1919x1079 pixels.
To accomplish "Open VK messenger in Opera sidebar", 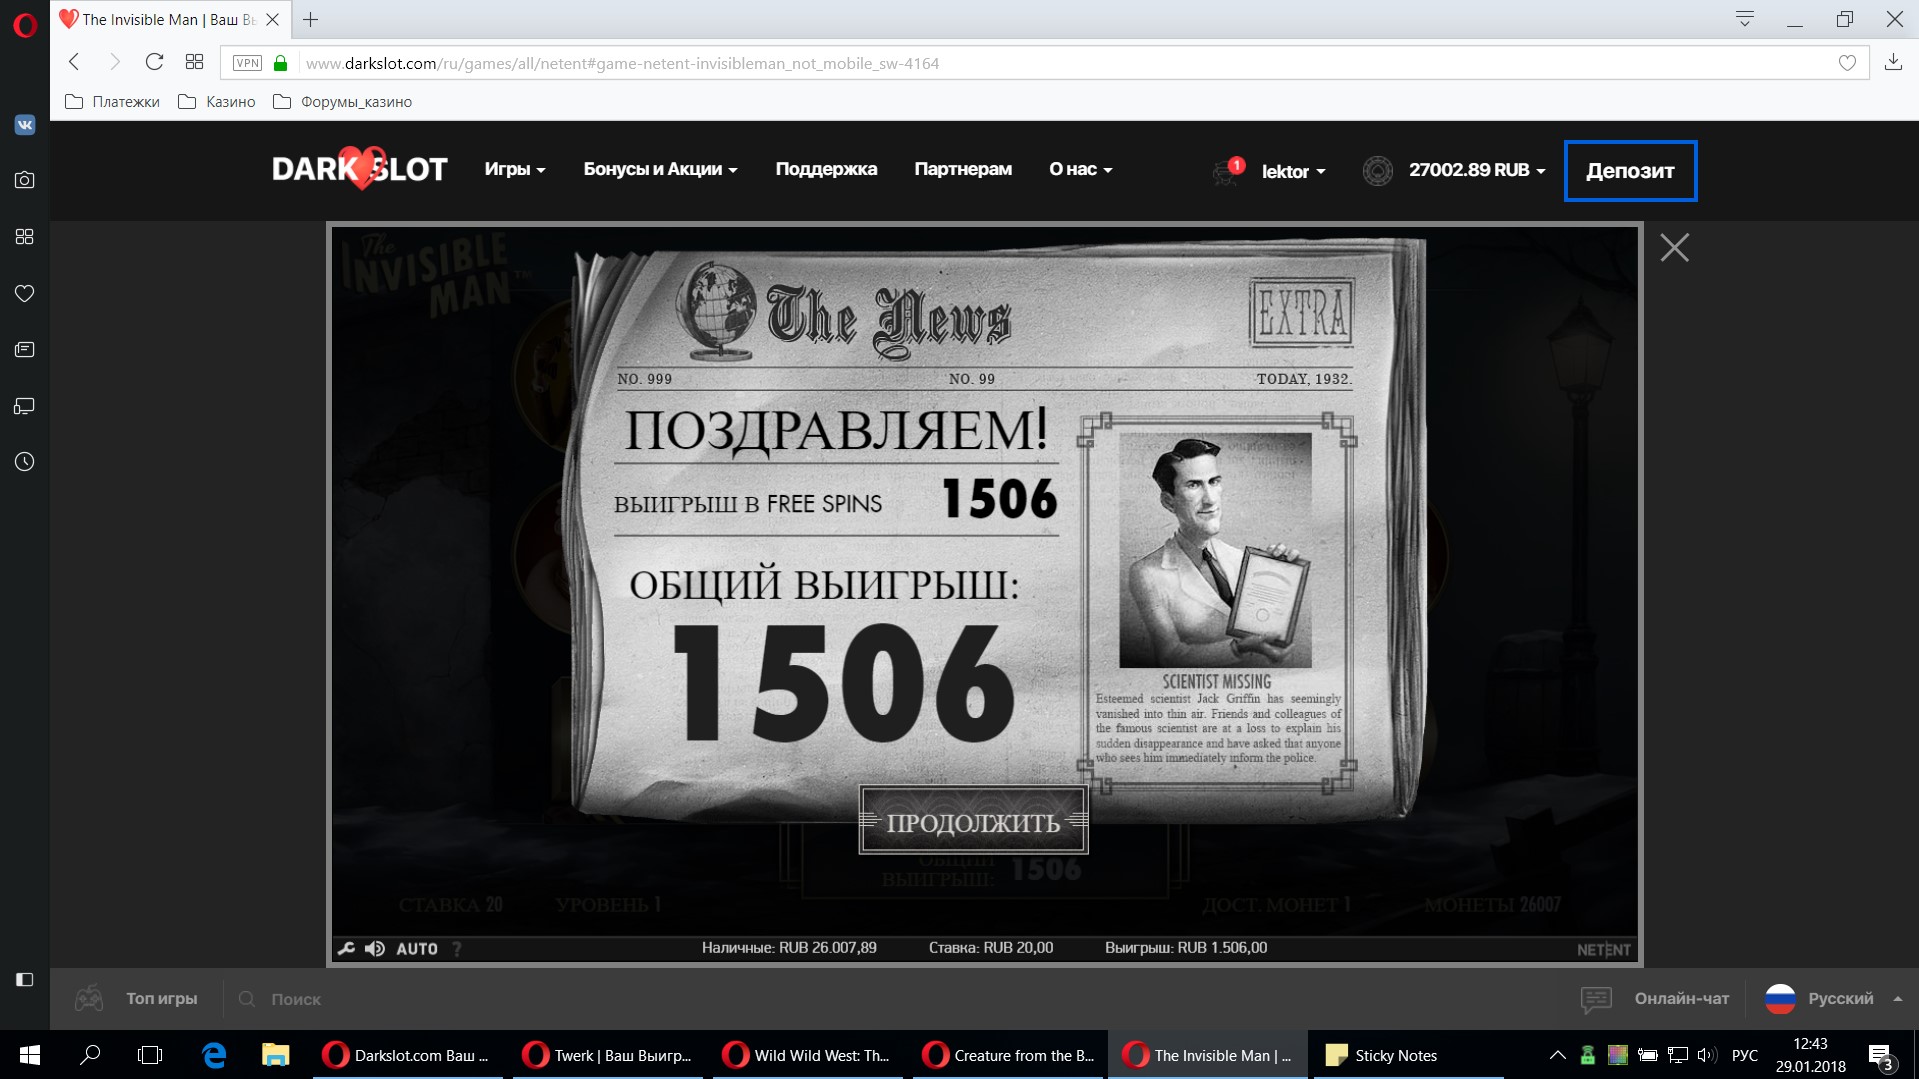I will tap(24, 125).
